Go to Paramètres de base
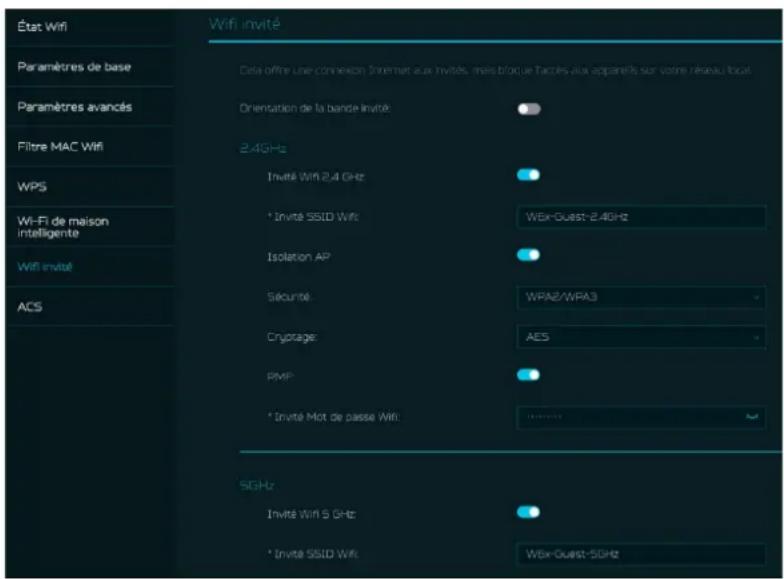784x579 pixels. click(74, 66)
